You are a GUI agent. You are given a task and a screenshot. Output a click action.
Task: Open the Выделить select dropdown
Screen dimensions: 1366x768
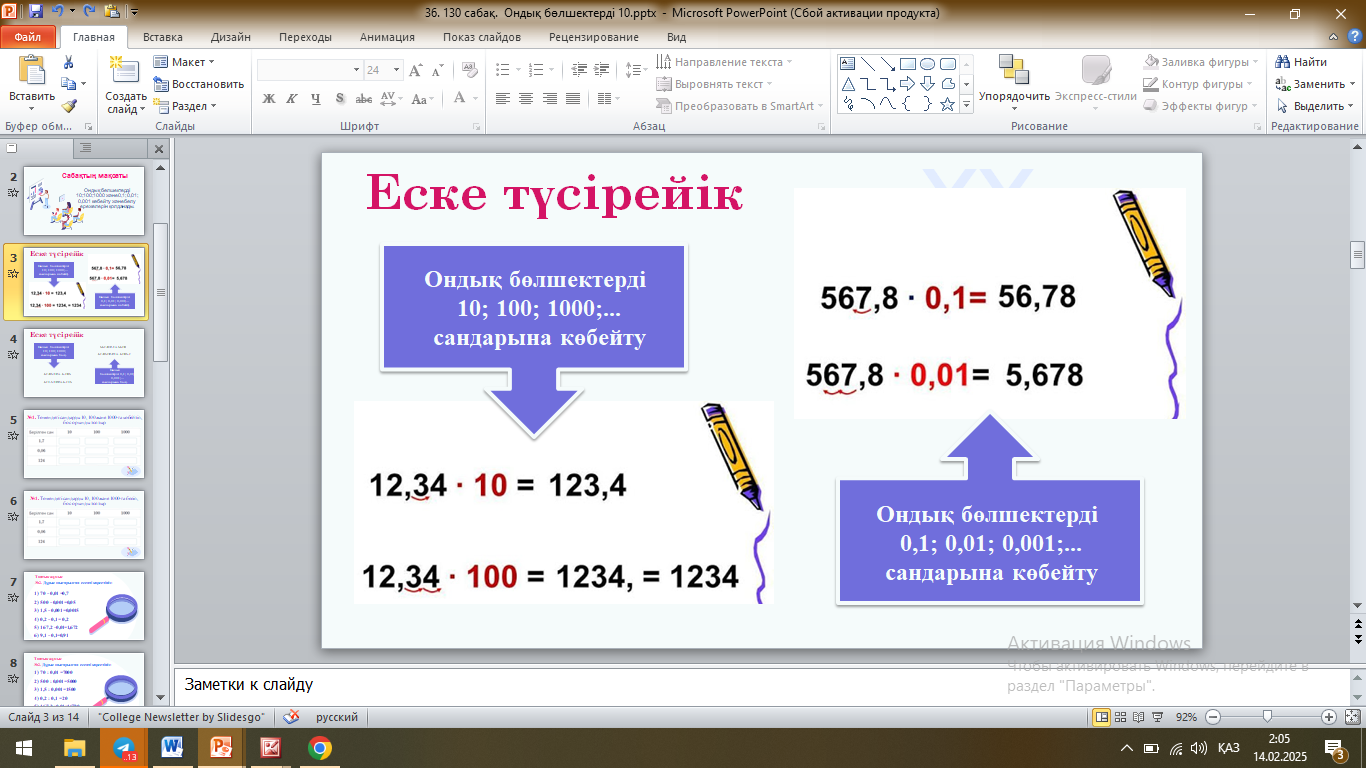click(1316, 106)
